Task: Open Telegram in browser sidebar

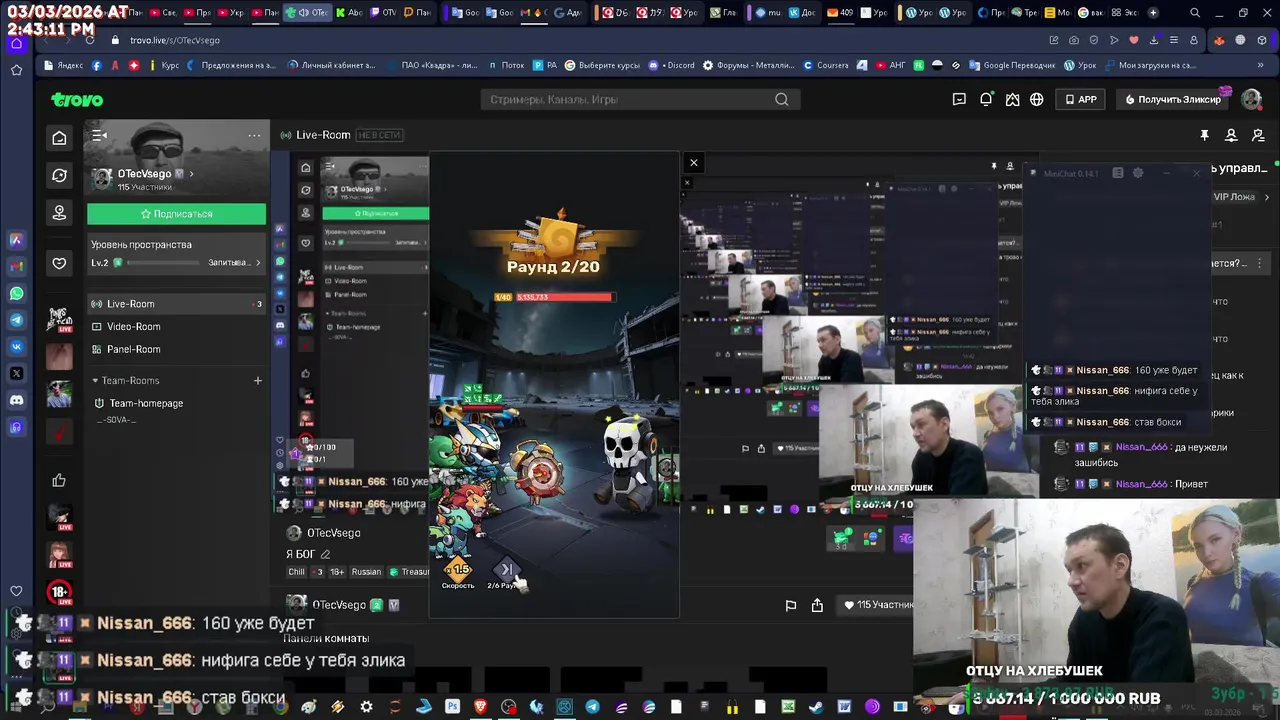Action: tap(16, 320)
